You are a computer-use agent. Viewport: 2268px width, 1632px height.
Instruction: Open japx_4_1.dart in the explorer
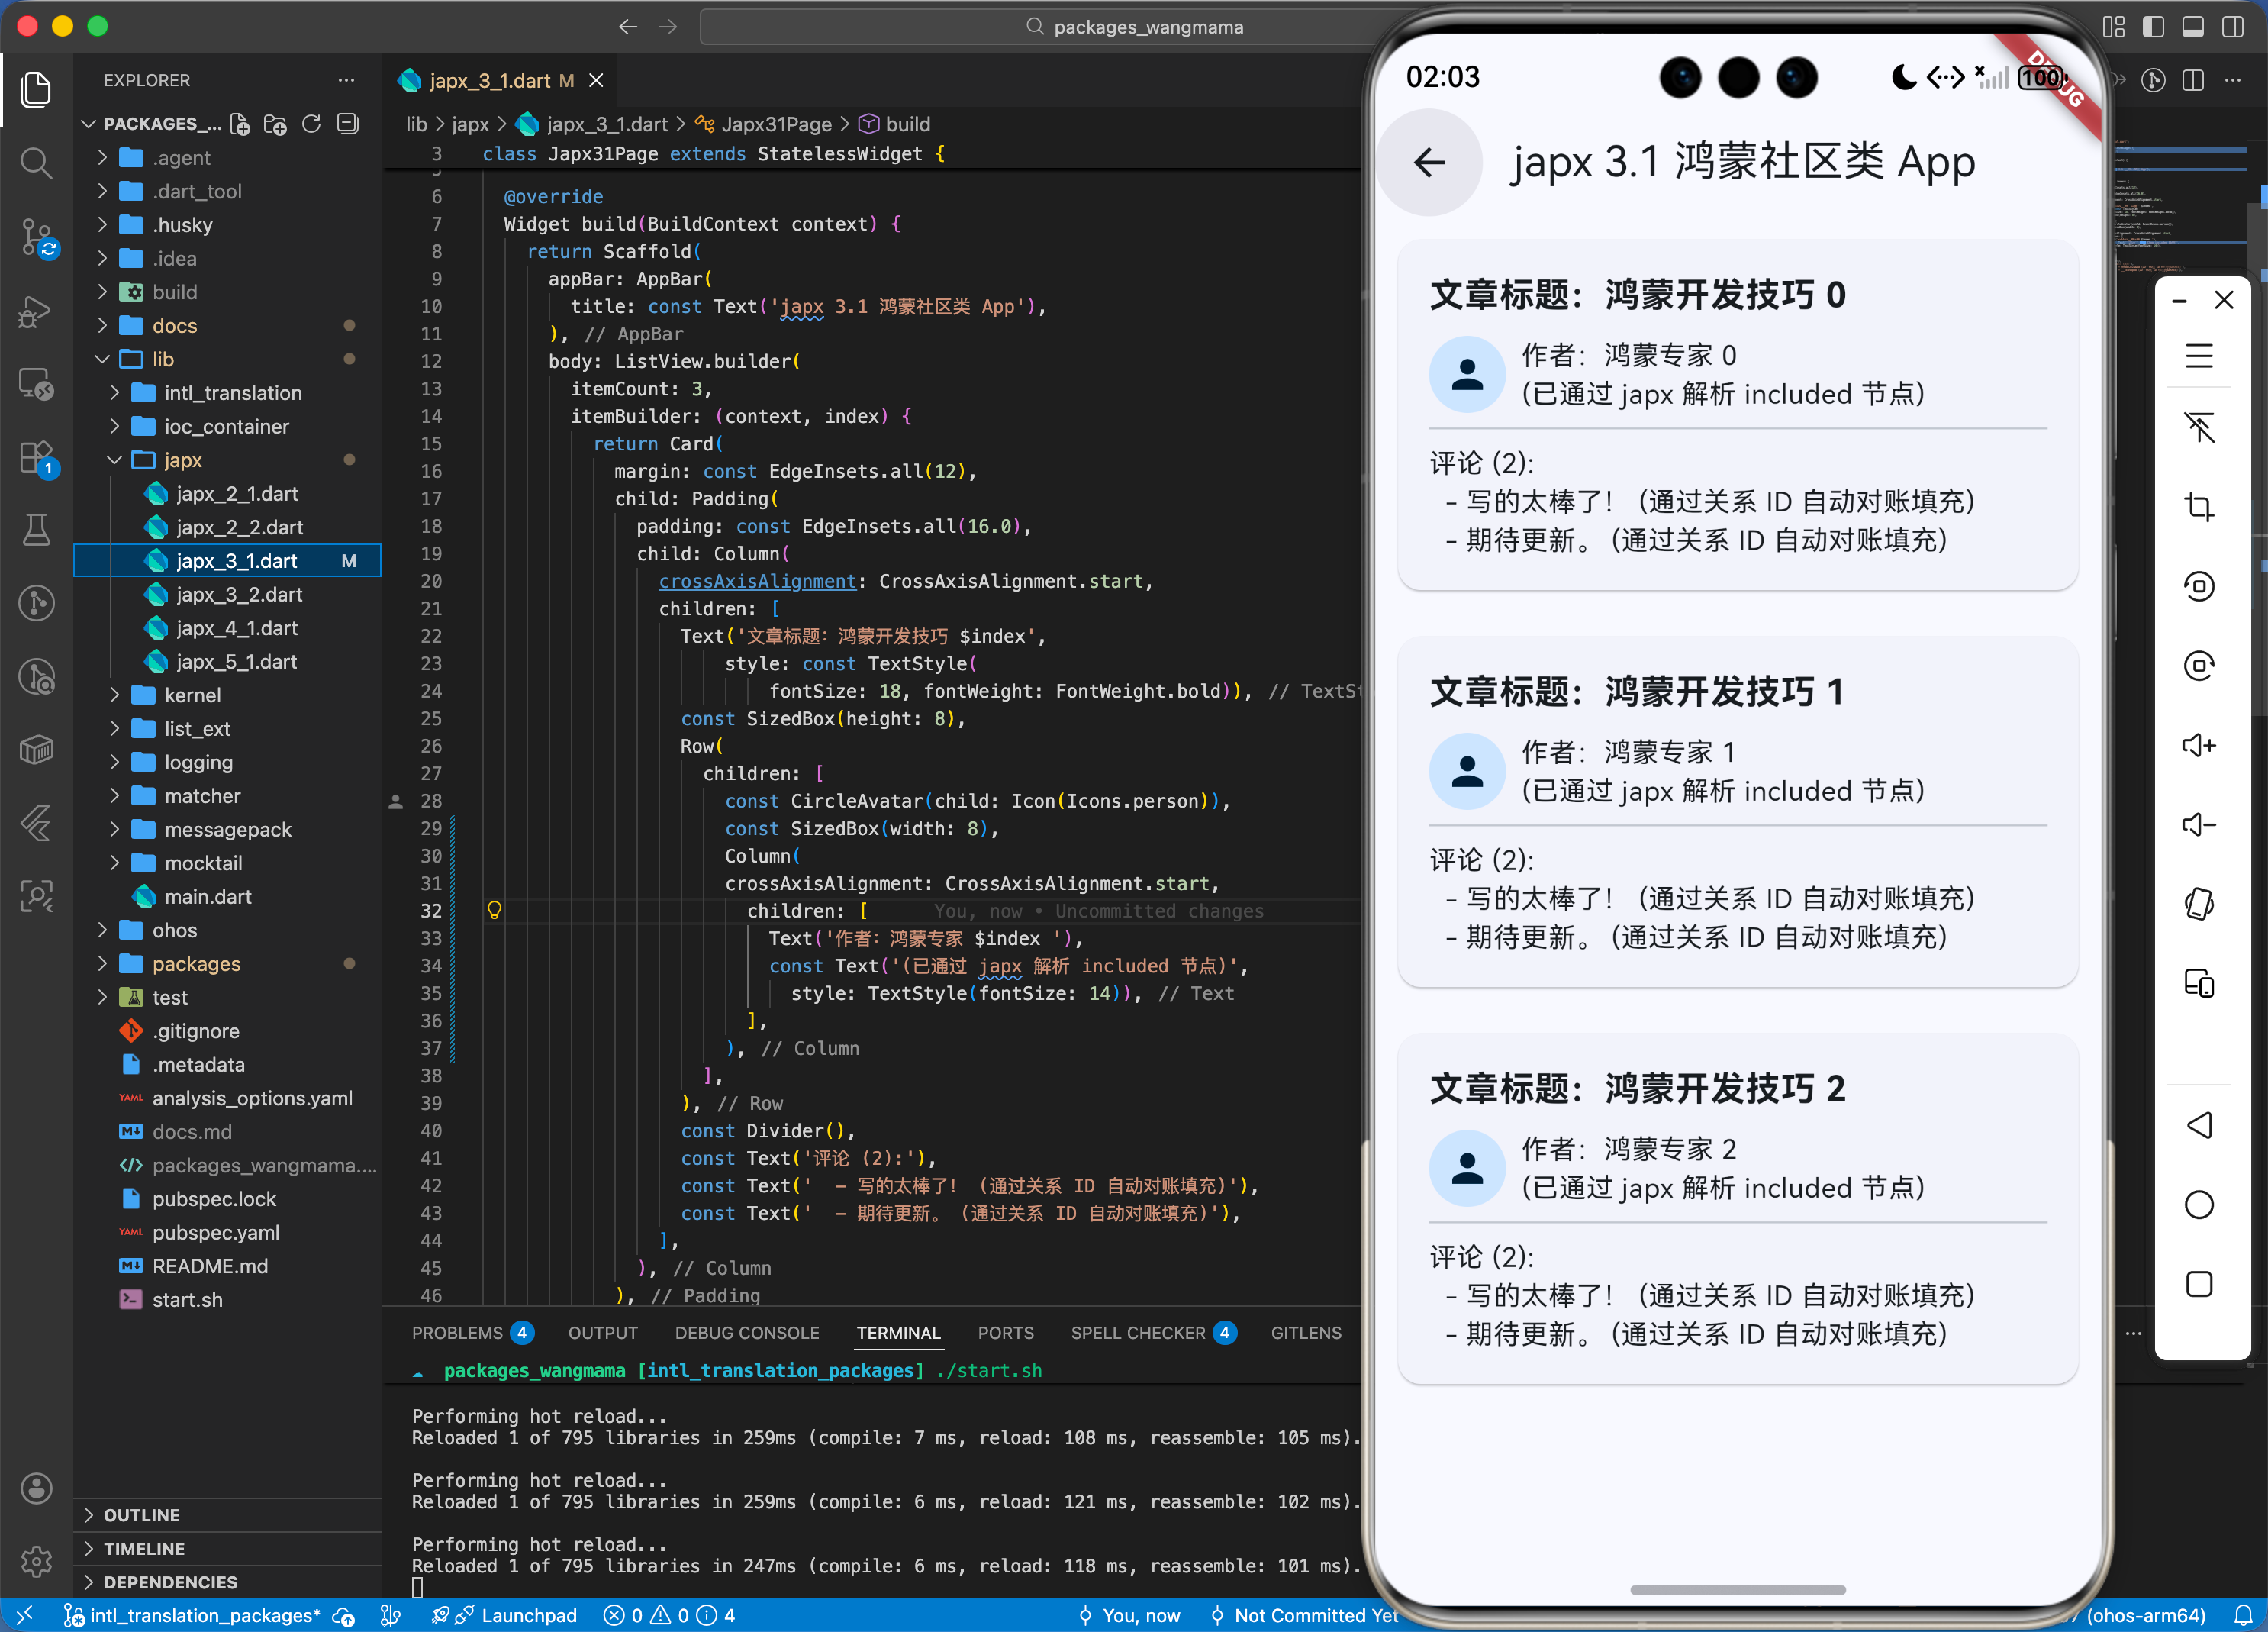(237, 628)
